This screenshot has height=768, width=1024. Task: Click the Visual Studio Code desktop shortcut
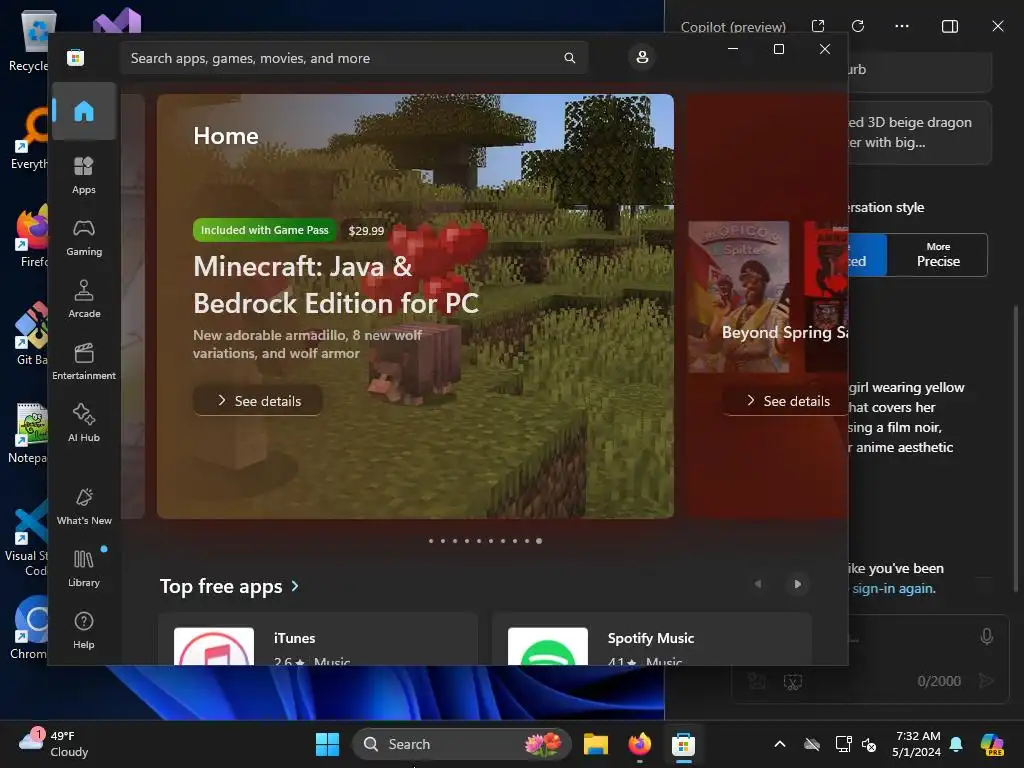[x=27, y=537]
